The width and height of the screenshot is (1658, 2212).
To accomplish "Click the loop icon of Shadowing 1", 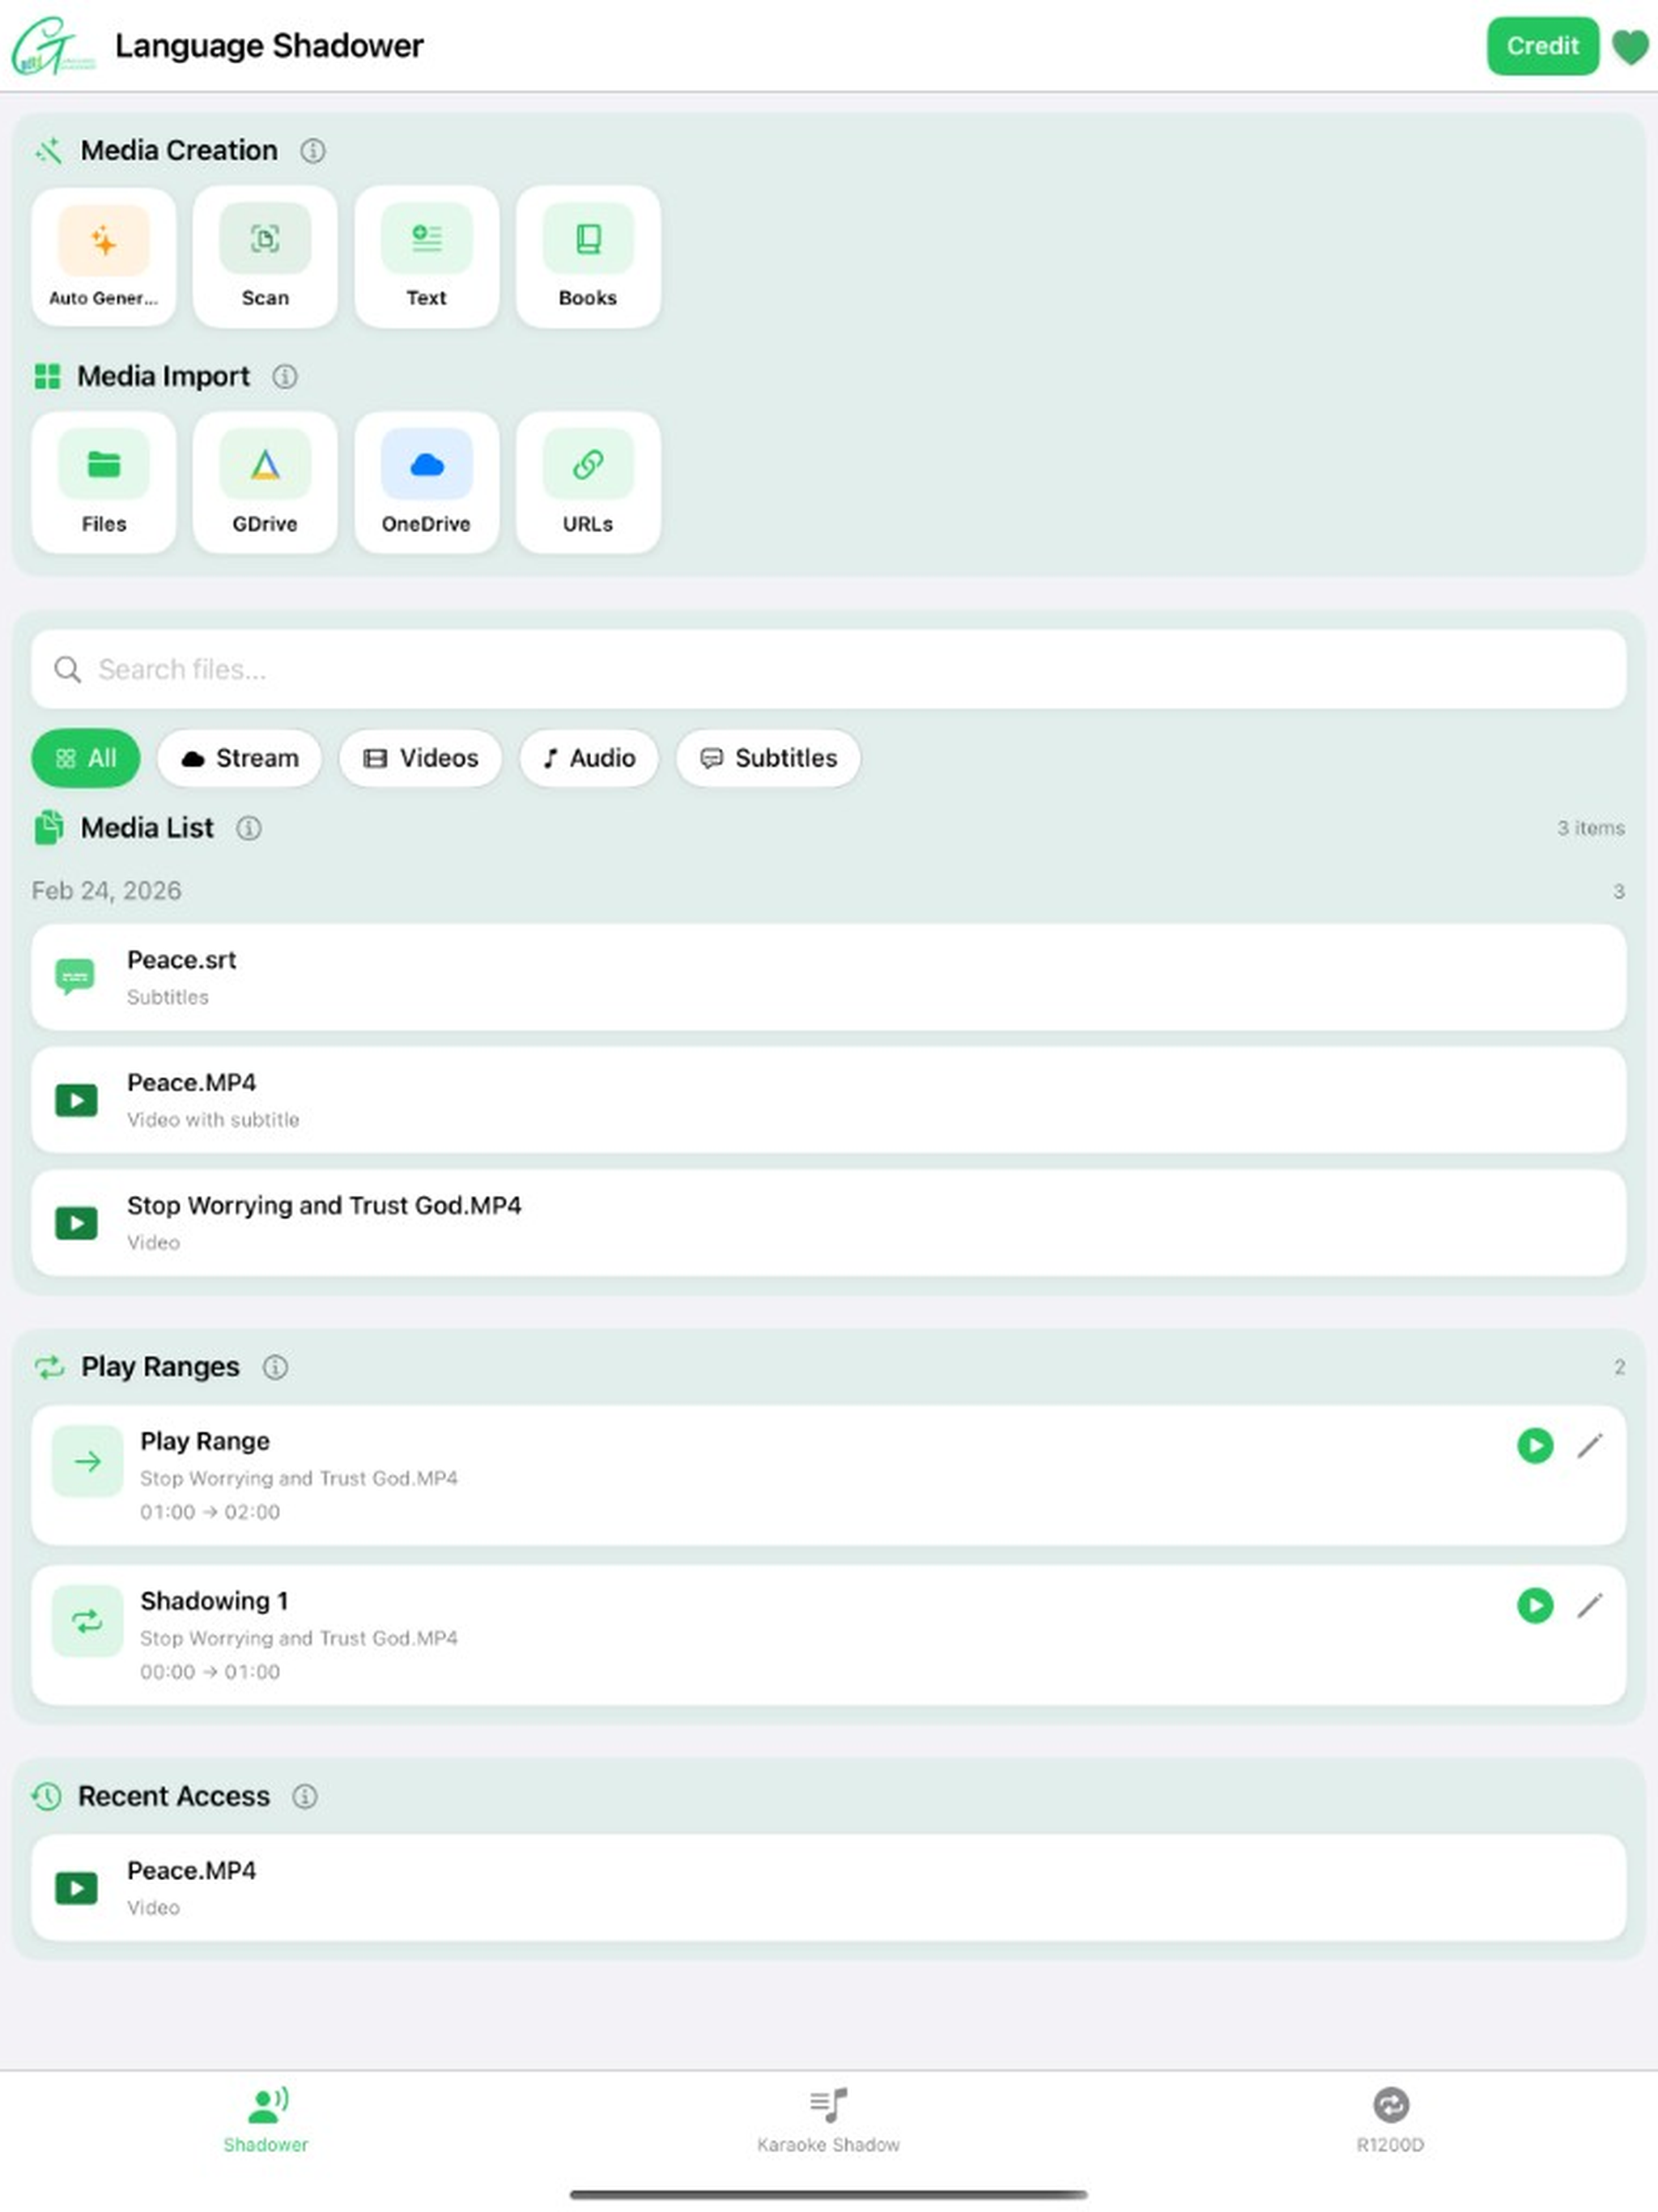I will [x=88, y=1622].
